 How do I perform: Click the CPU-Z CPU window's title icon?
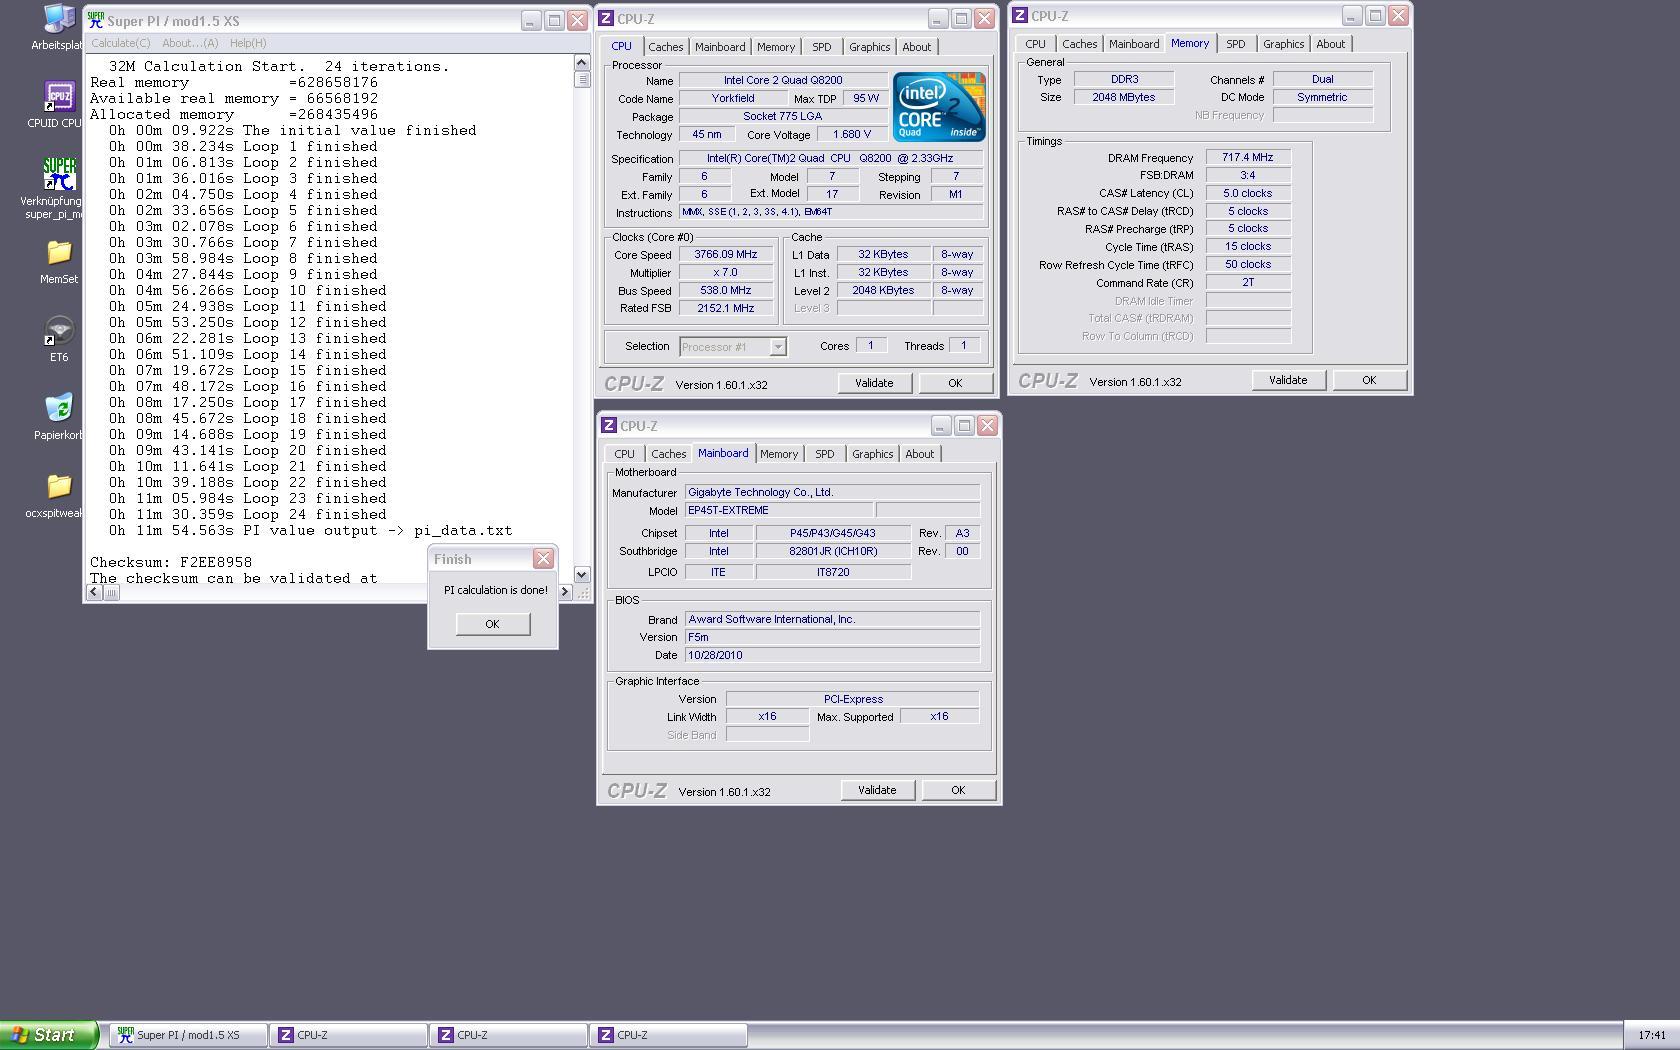pyautogui.click(x=606, y=18)
